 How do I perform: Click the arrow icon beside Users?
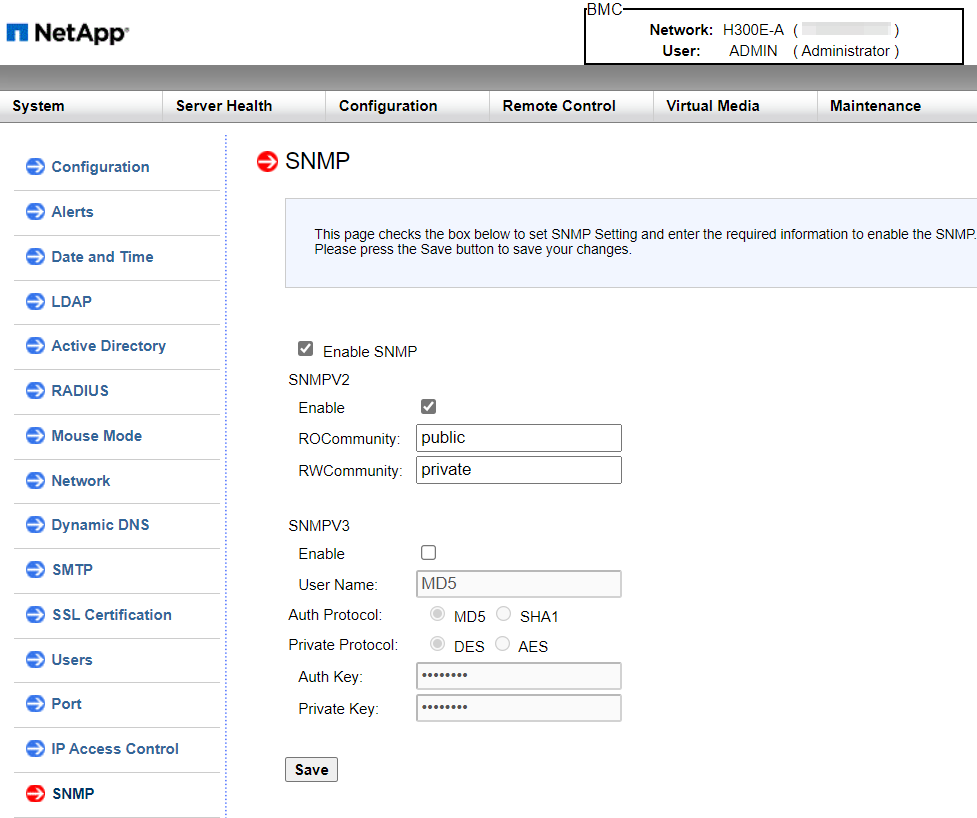[36, 659]
